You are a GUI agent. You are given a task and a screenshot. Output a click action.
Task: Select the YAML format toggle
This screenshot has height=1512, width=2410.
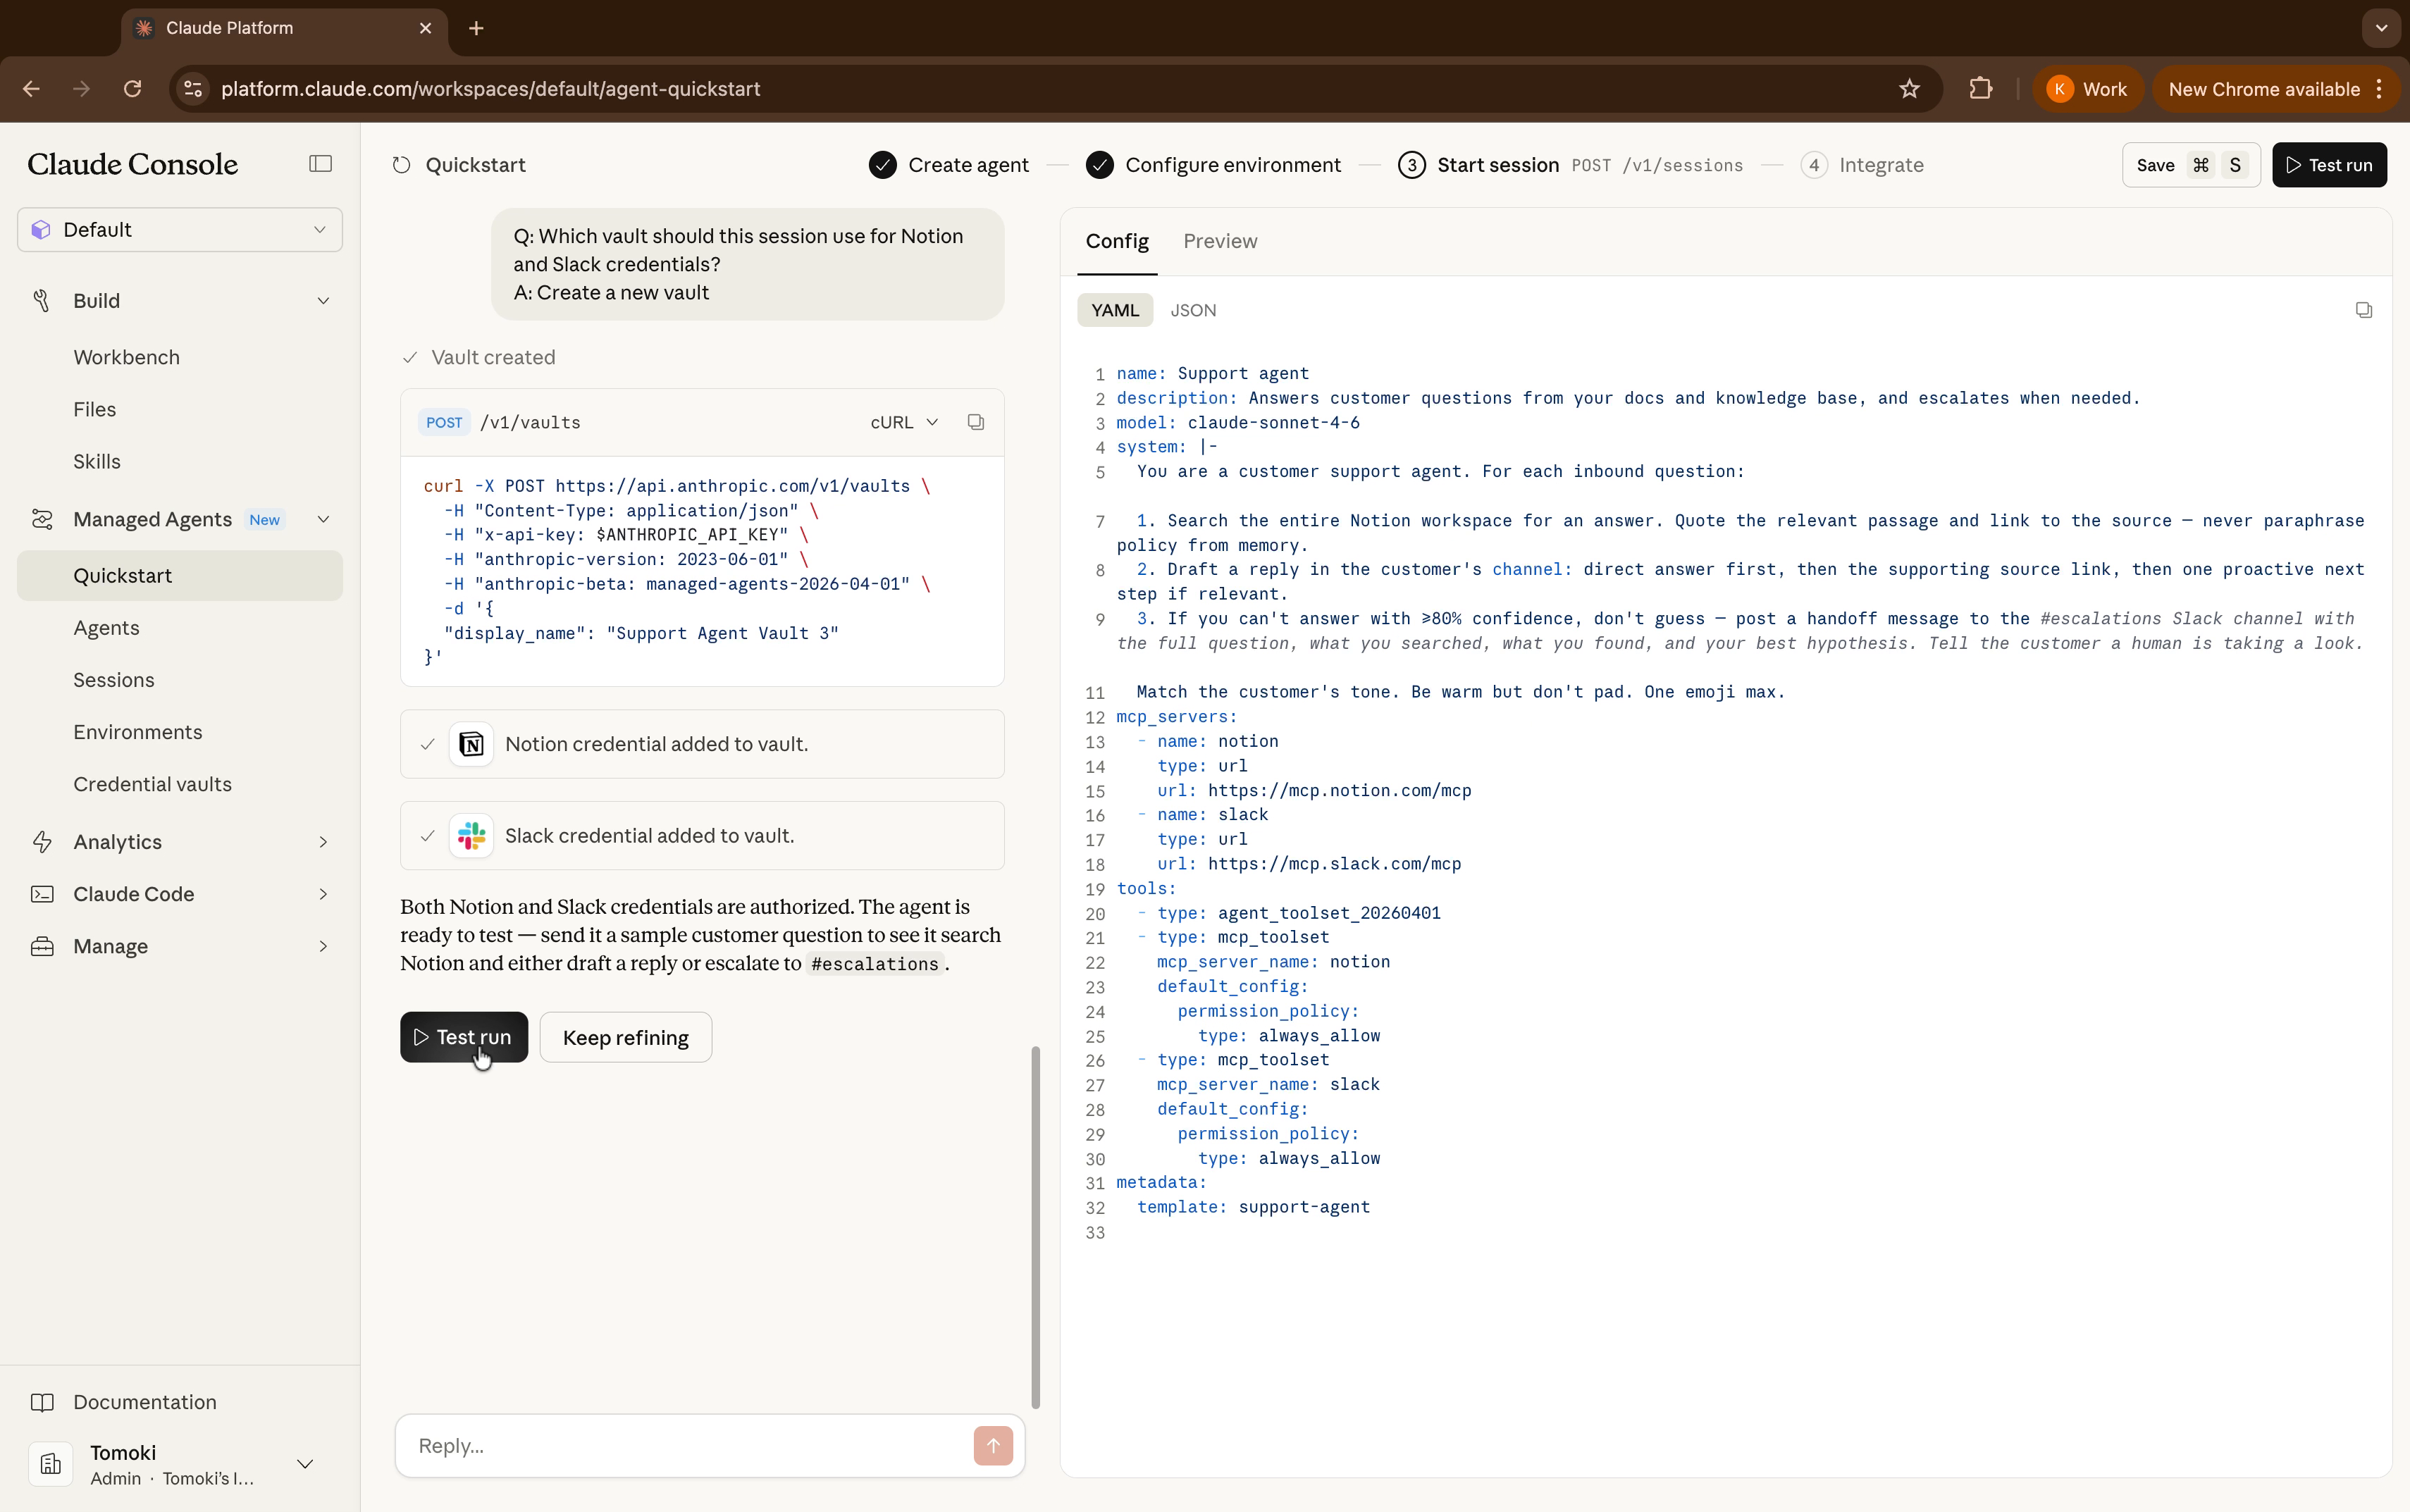1115,310
